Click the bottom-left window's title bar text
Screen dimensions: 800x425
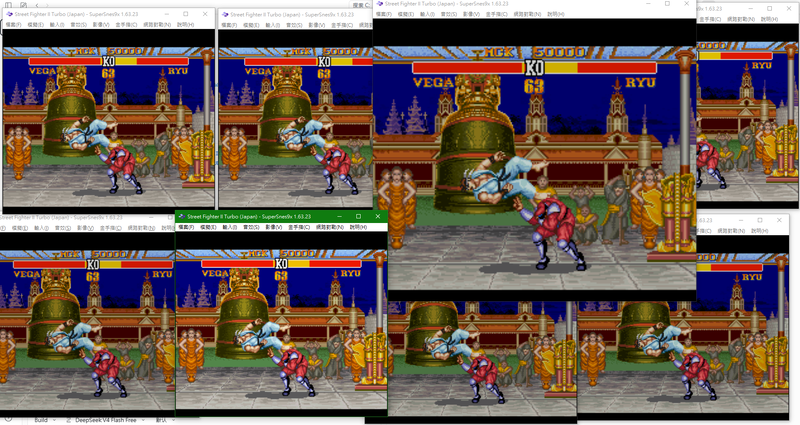(x=61, y=217)
